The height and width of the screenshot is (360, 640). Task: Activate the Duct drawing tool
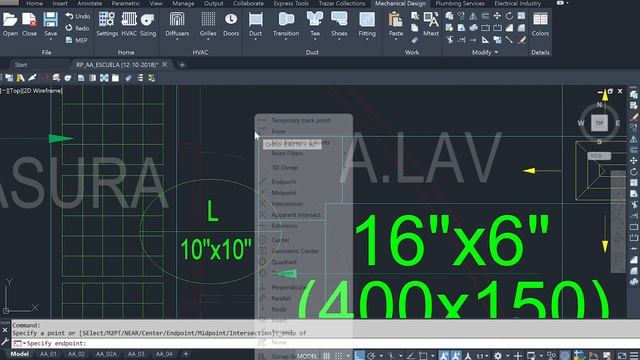coord(256,23)
